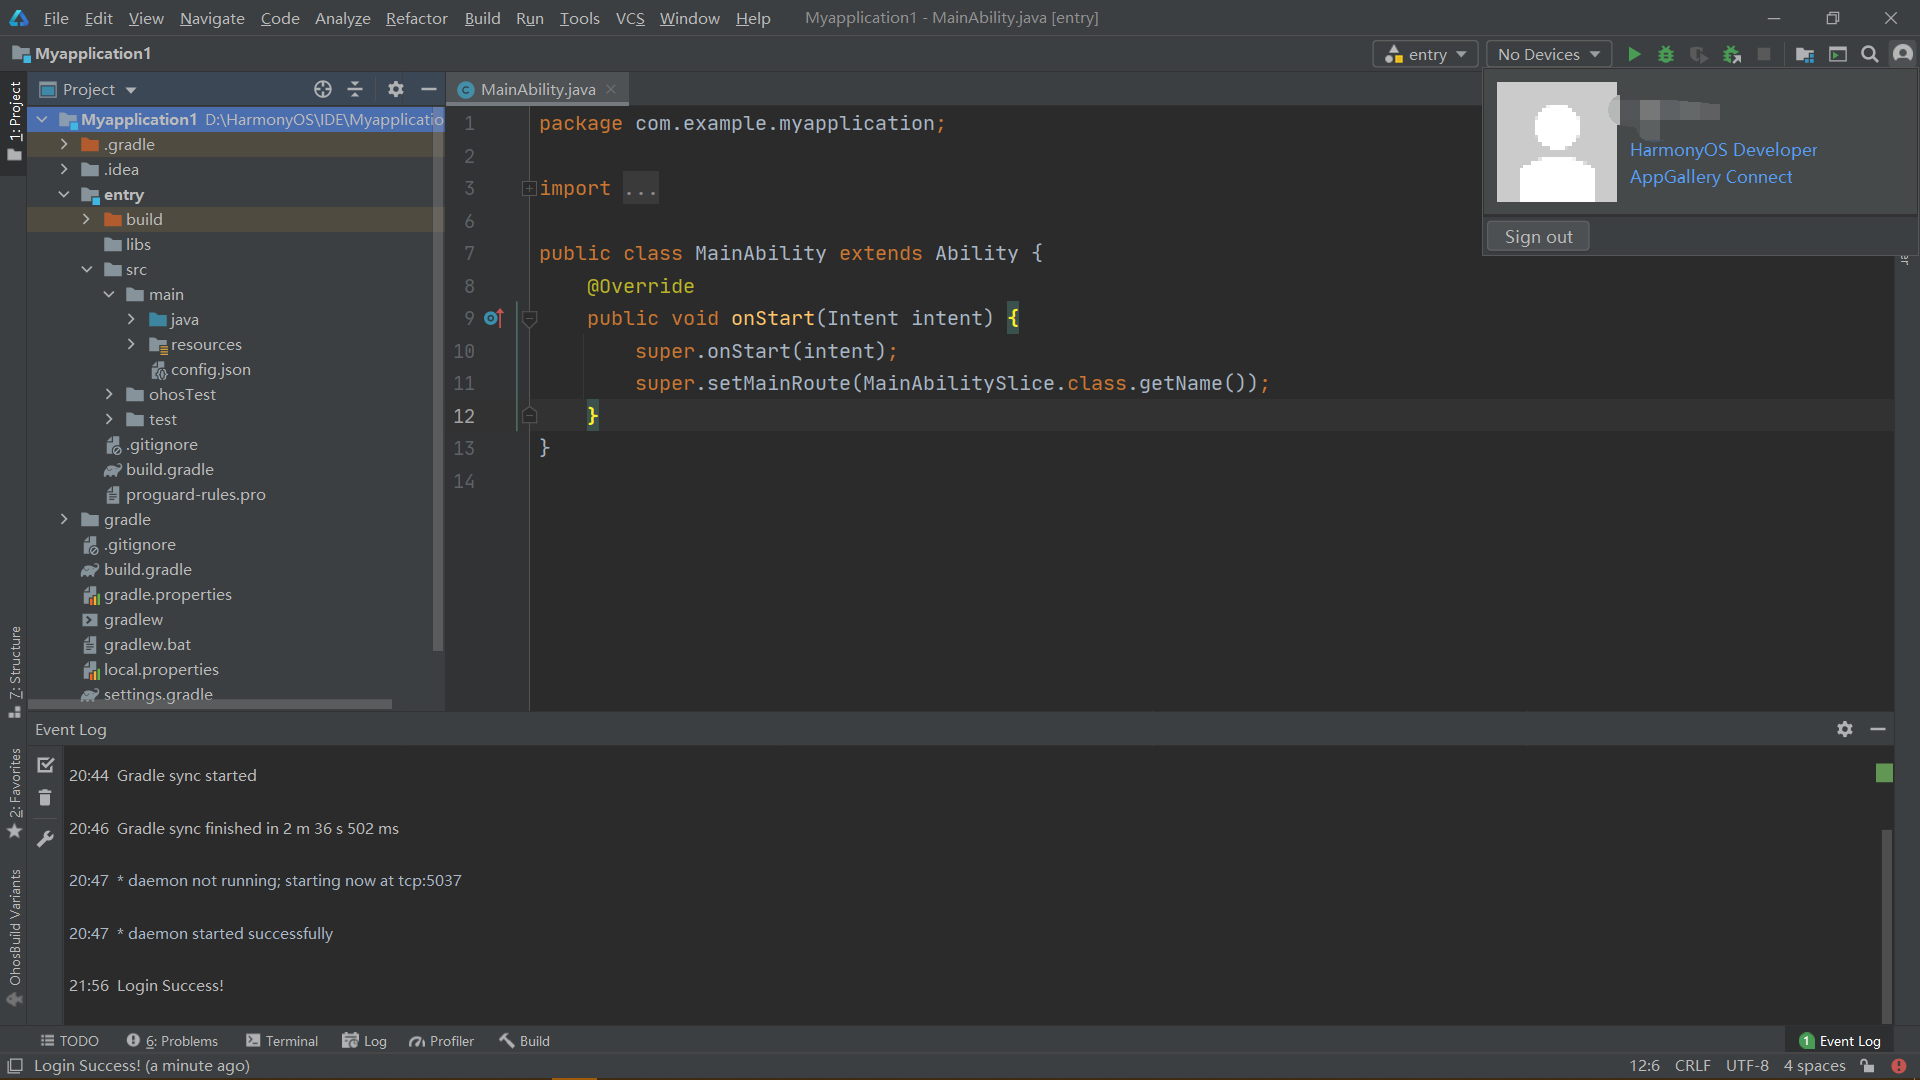Select the Refactor menu item
The height and width of the screenshot is (1080, 1920).
point(415,17)
